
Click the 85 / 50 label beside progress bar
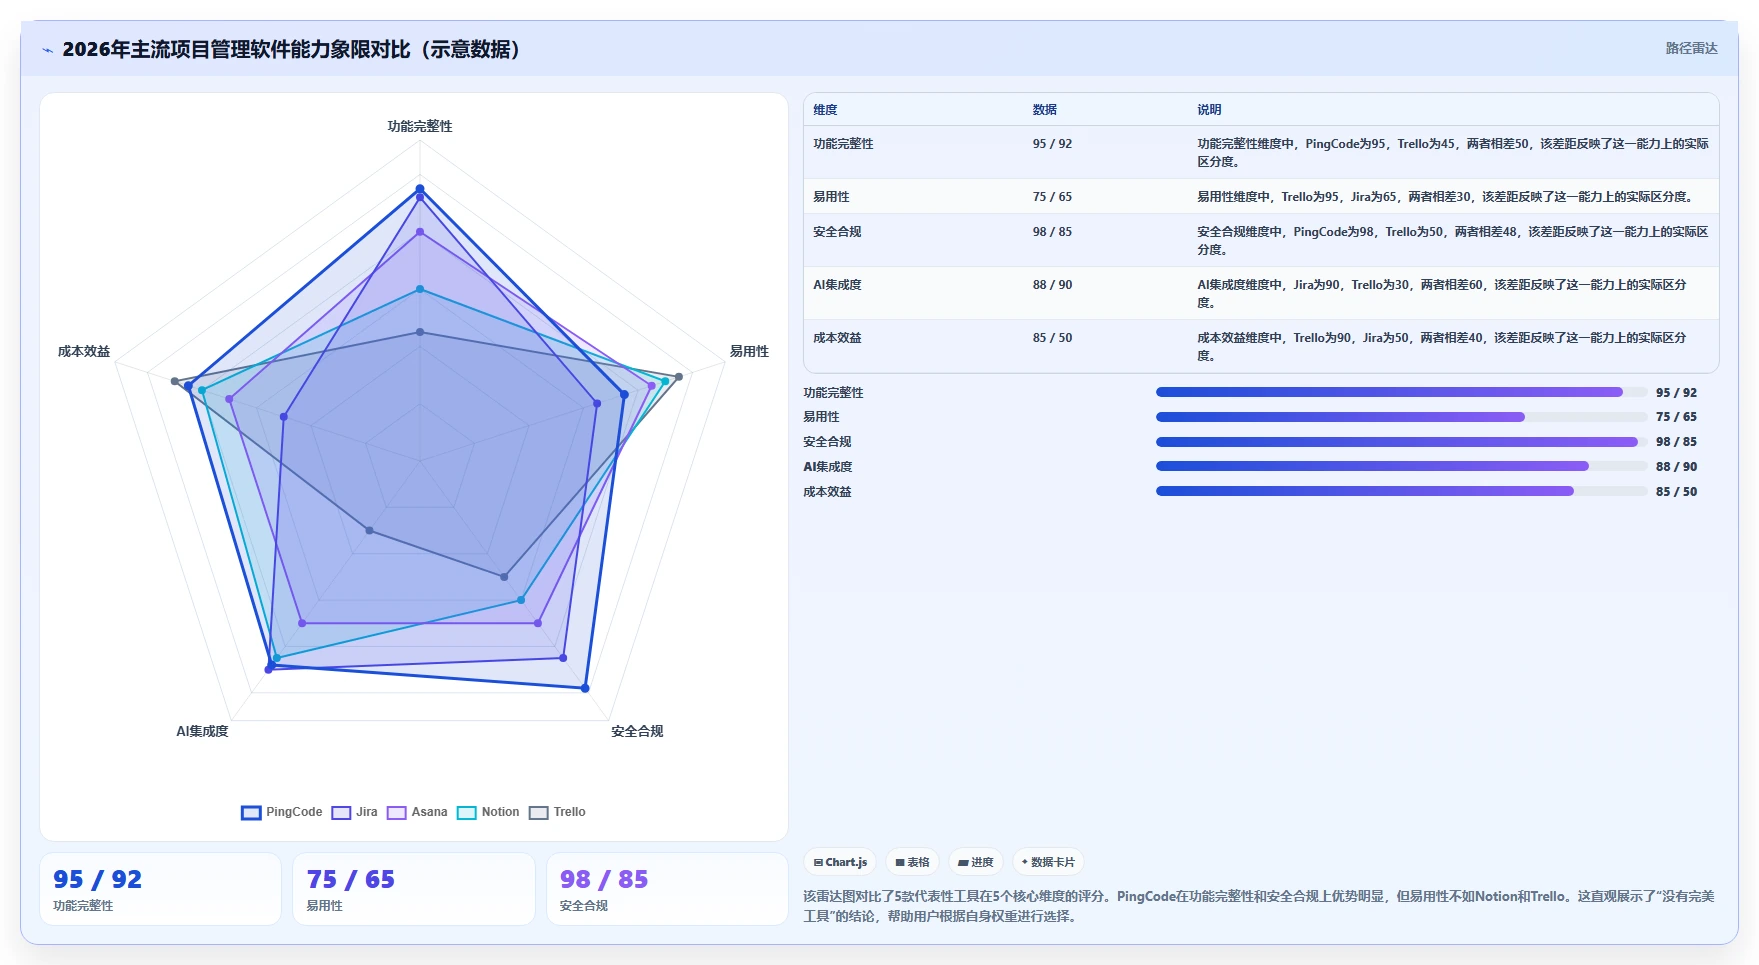[x=1676, y=492]
